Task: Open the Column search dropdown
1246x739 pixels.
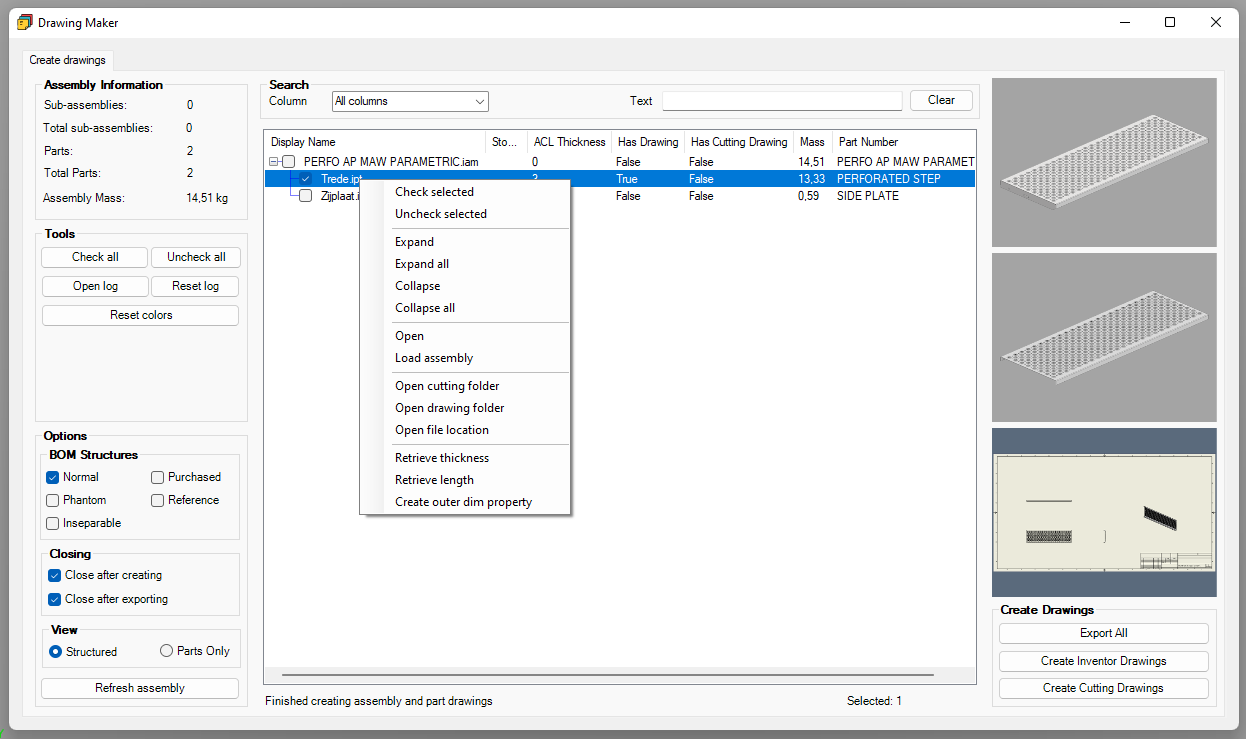Action: click(x=410, y=101)
